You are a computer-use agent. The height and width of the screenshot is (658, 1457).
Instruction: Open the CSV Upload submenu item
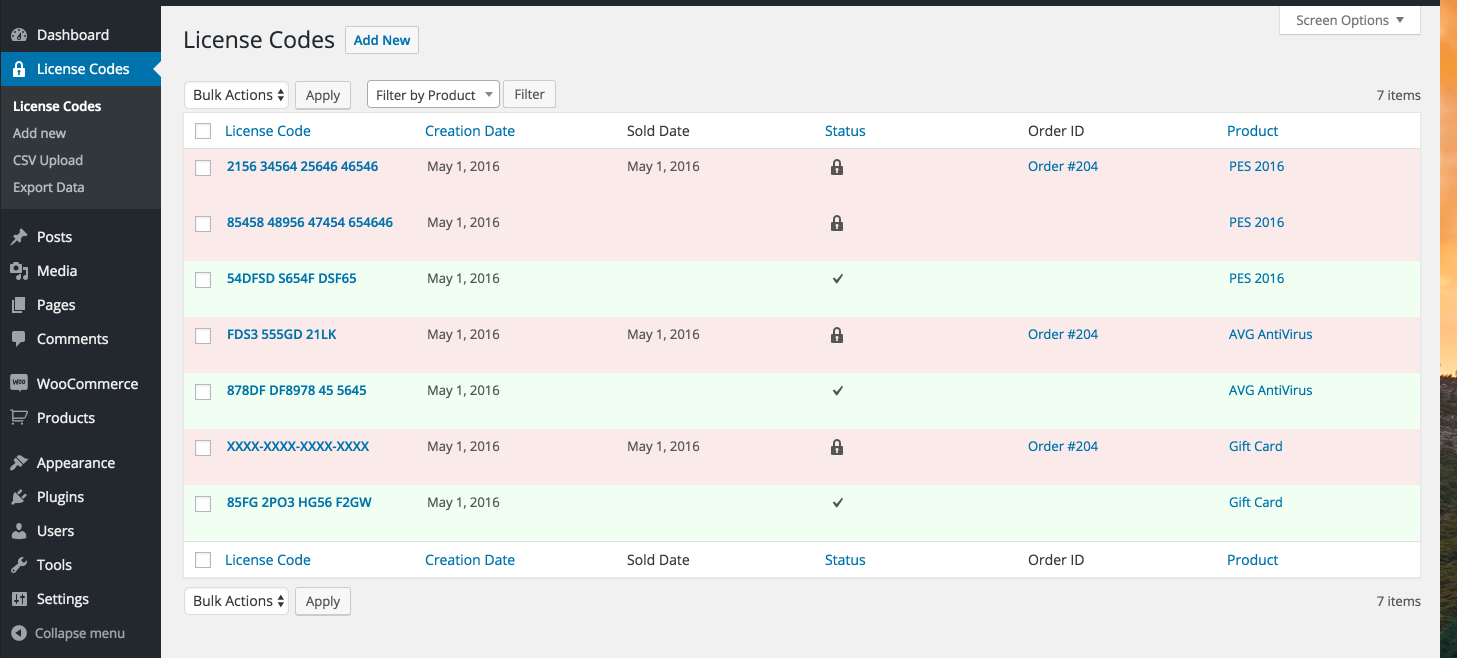point(48,160)
